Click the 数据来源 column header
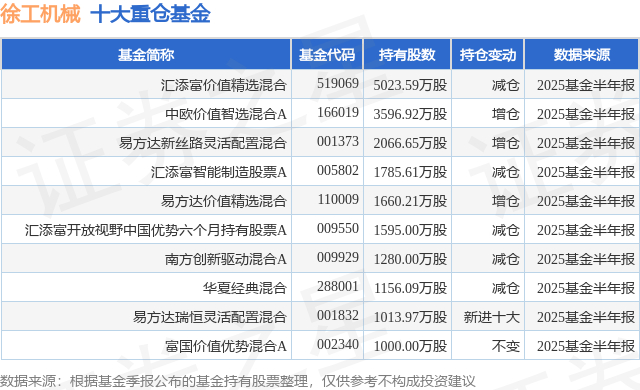The width and height of the screenshot is (640, 390). tap(582, 55)
